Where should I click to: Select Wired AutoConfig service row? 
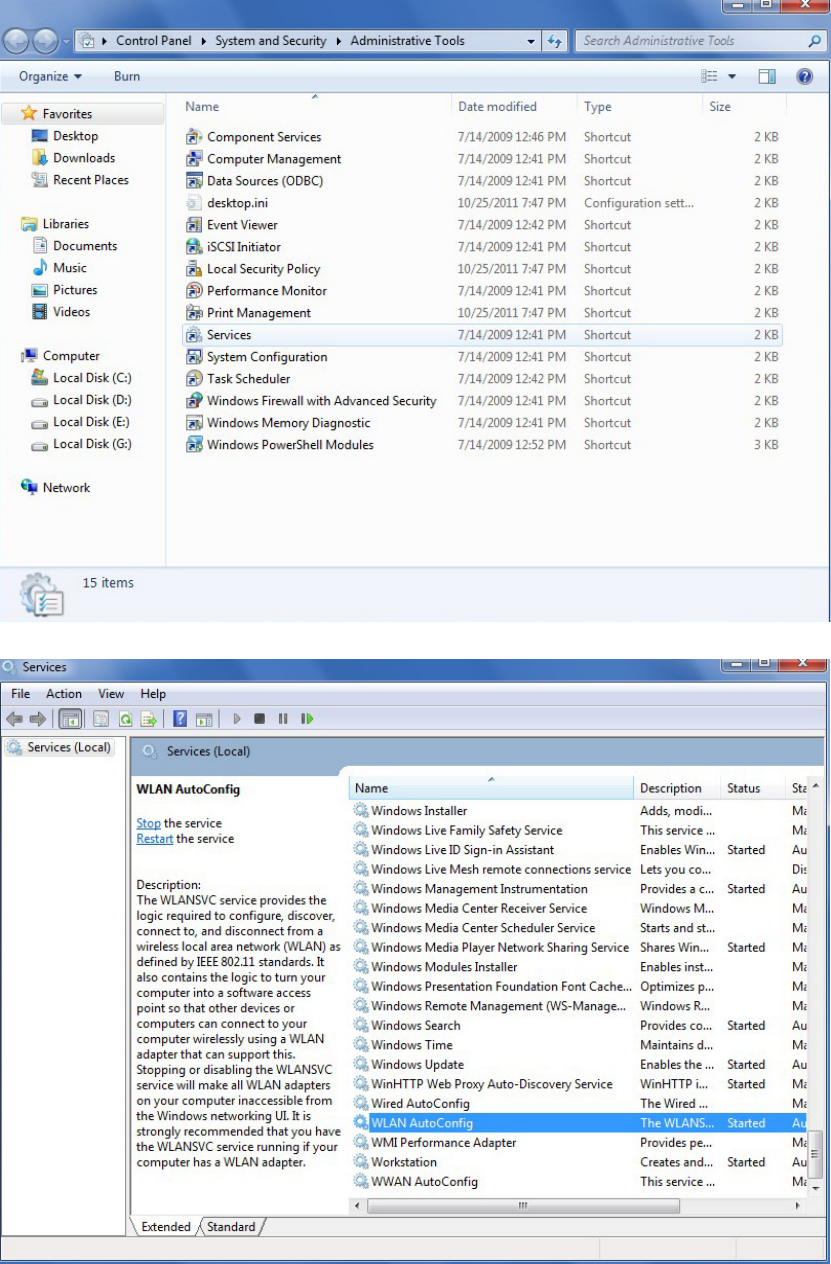579,1104
